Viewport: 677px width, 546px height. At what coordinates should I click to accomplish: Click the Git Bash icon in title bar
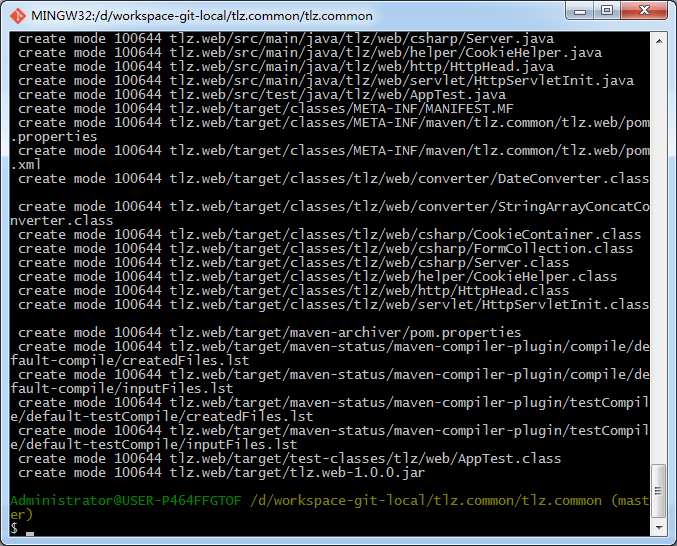(18, 16)
